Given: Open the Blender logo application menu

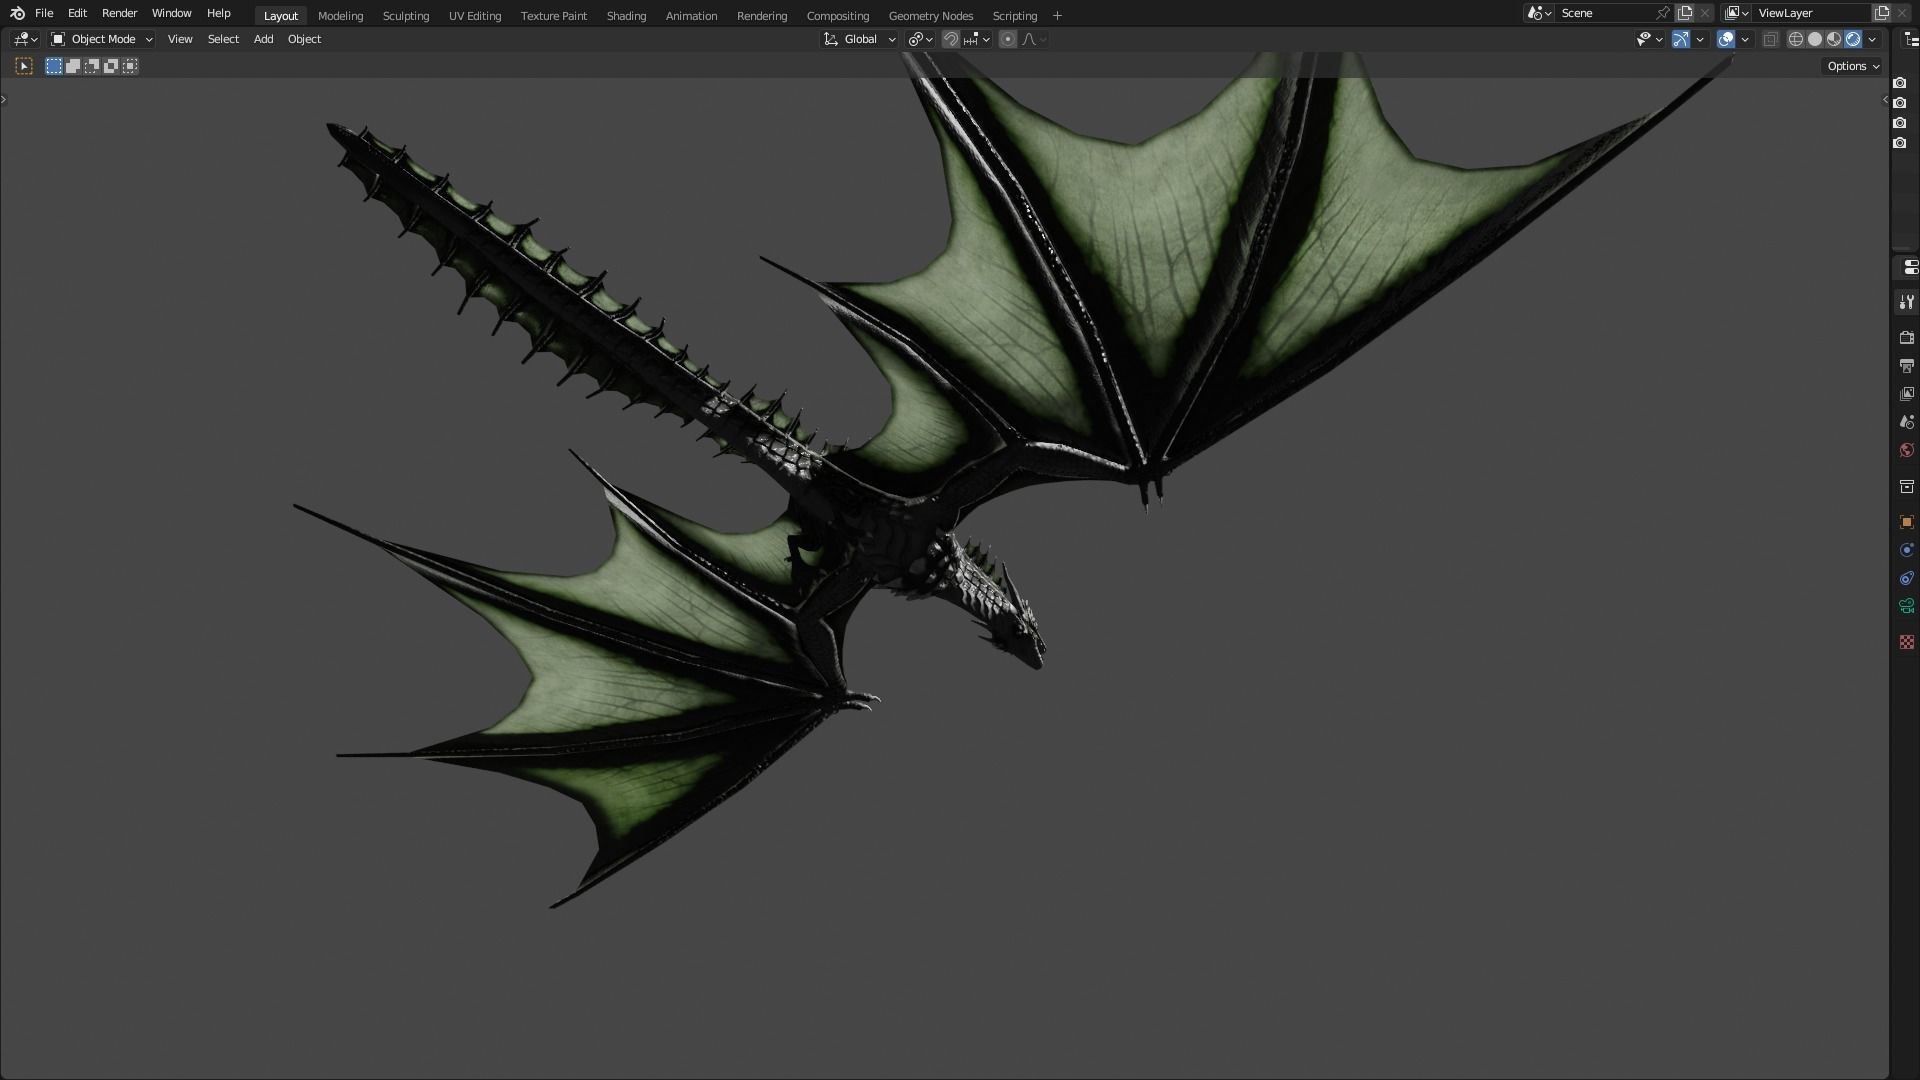Looking at the screenshot, I should [x=17, y=13].
